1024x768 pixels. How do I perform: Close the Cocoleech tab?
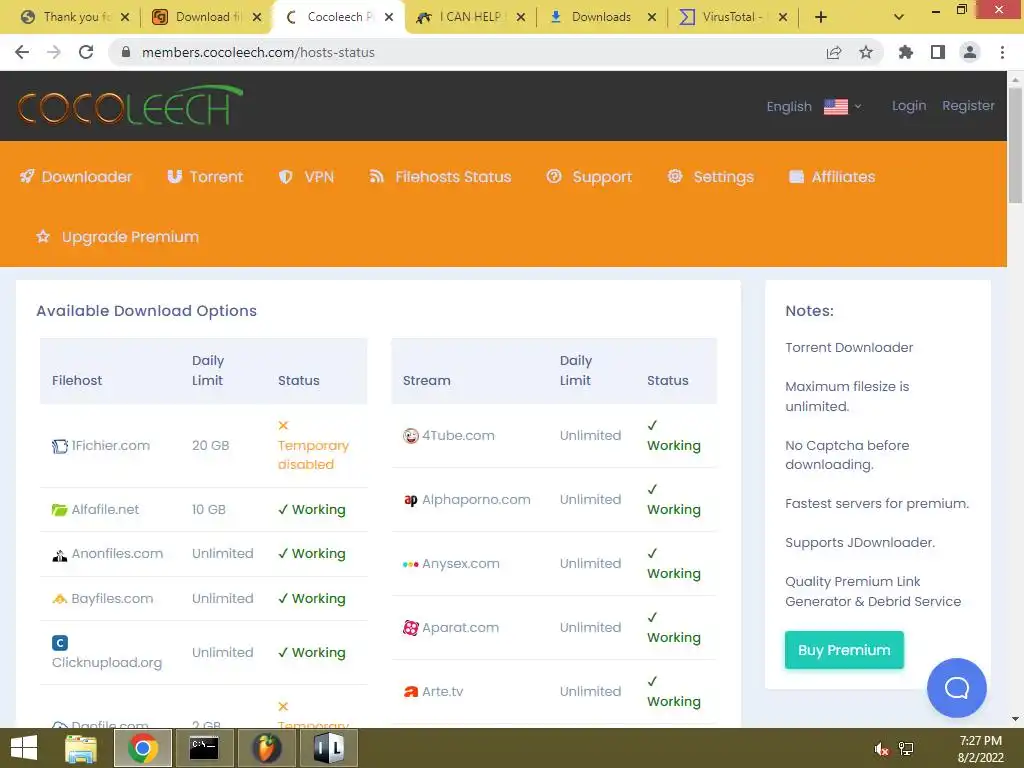tap(389, 17)
